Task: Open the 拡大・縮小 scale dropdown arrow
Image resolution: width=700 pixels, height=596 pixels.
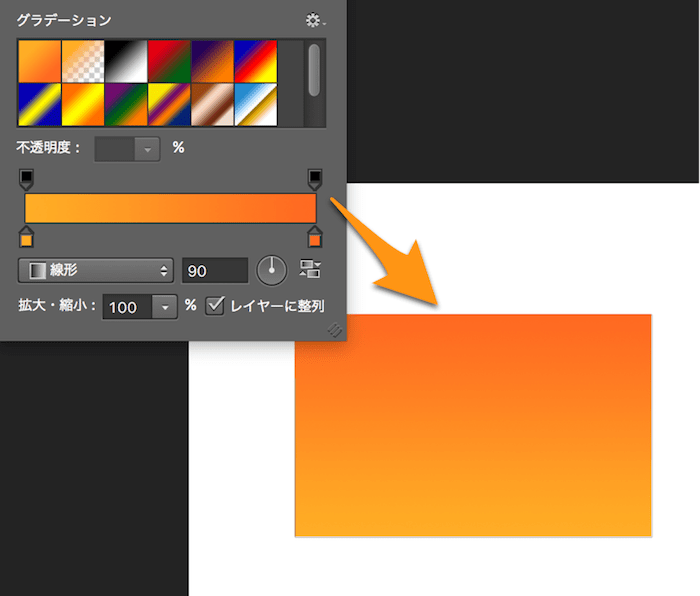Action: click(165, 307)
